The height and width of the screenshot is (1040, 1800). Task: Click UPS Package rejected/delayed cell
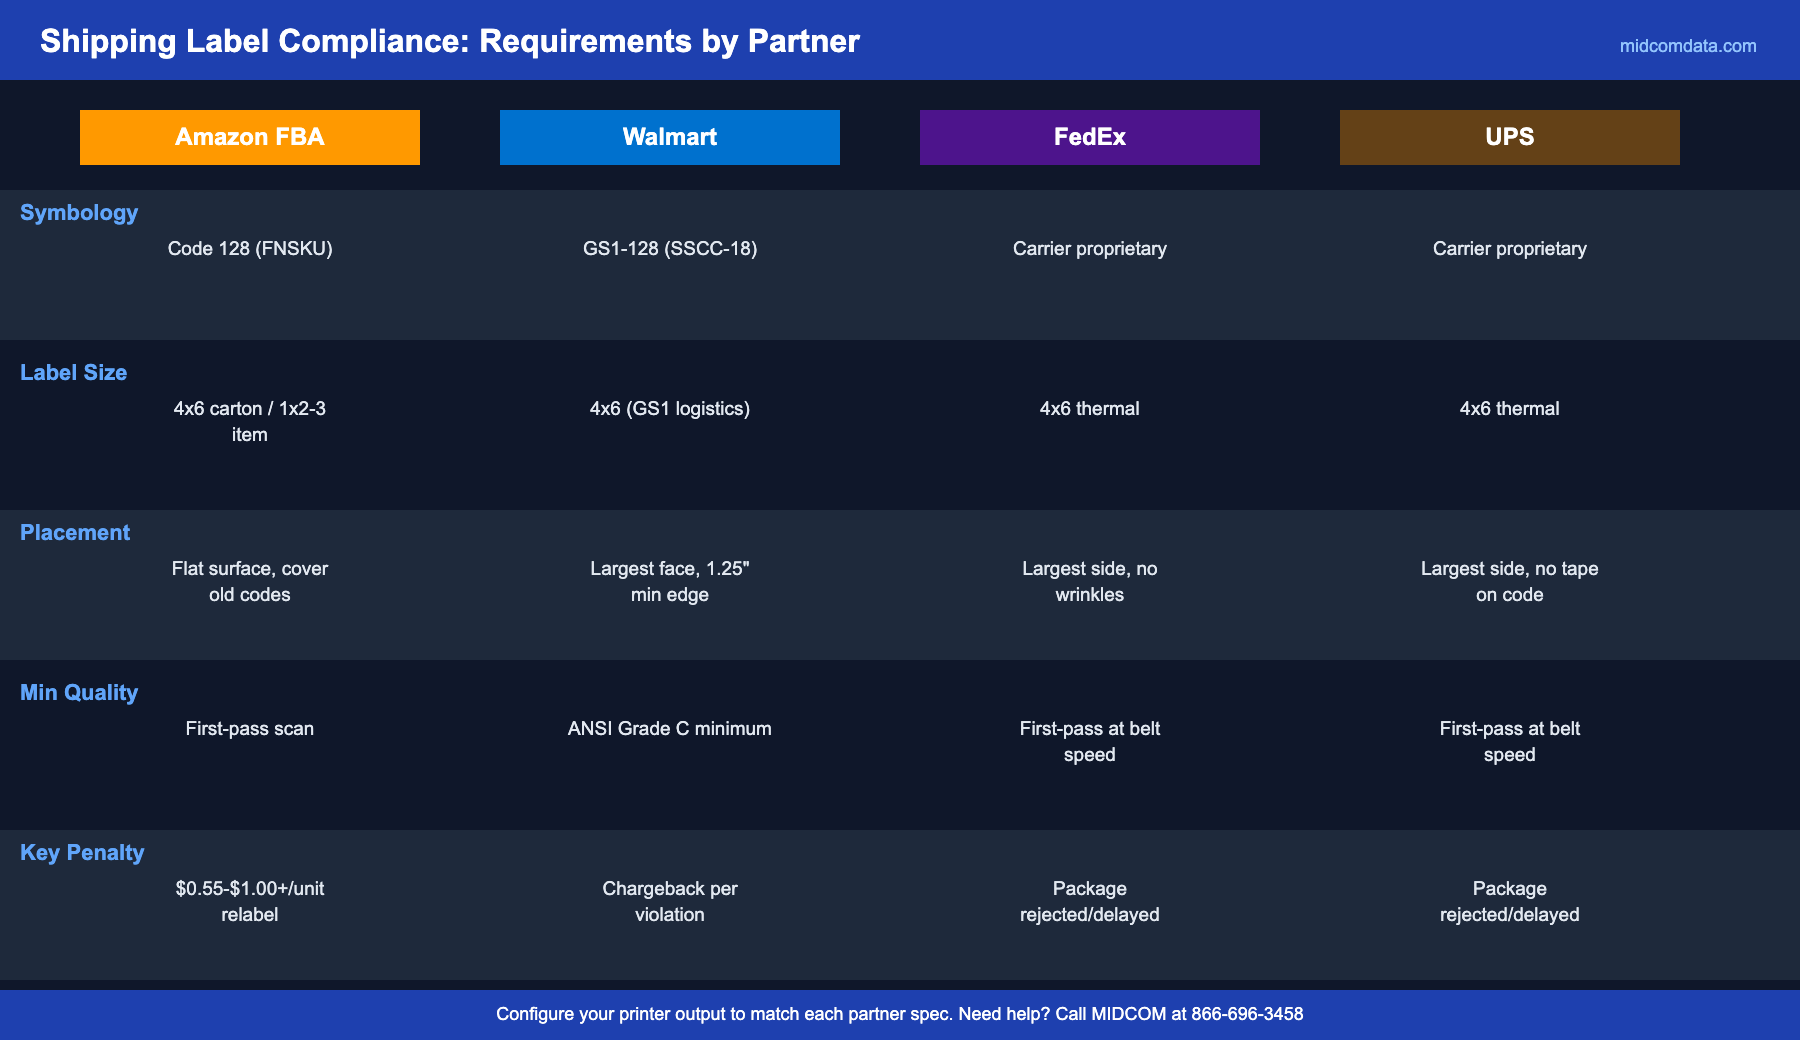click(x=1510, y=901)
